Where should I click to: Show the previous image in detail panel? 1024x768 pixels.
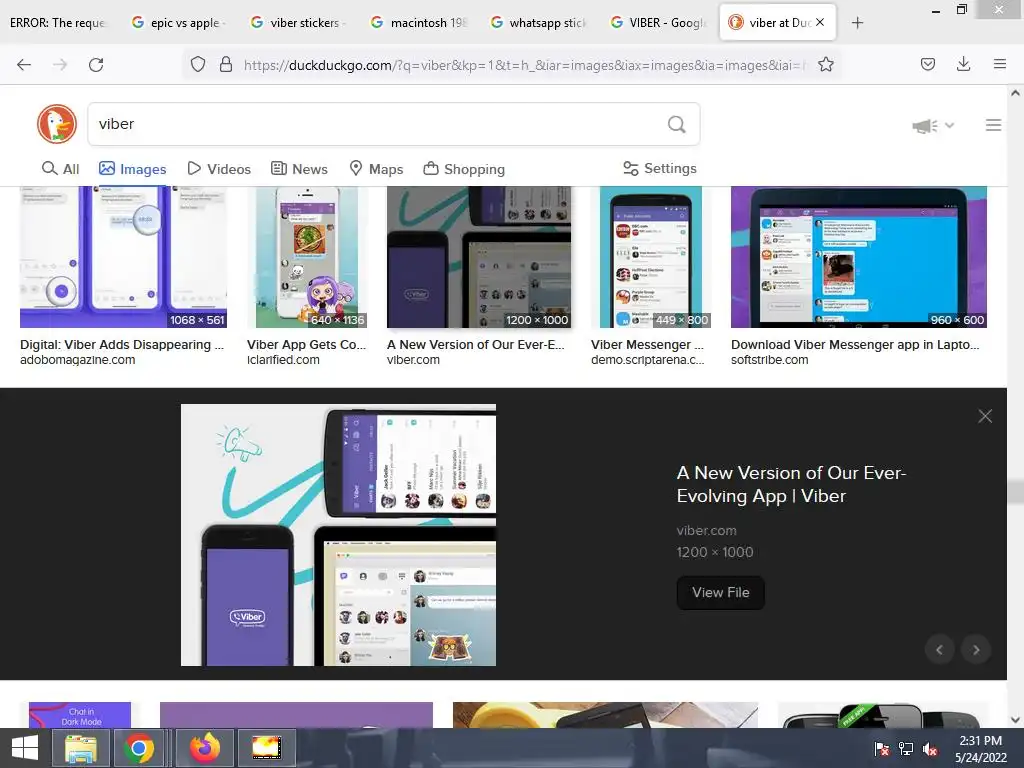pos(939,650)
